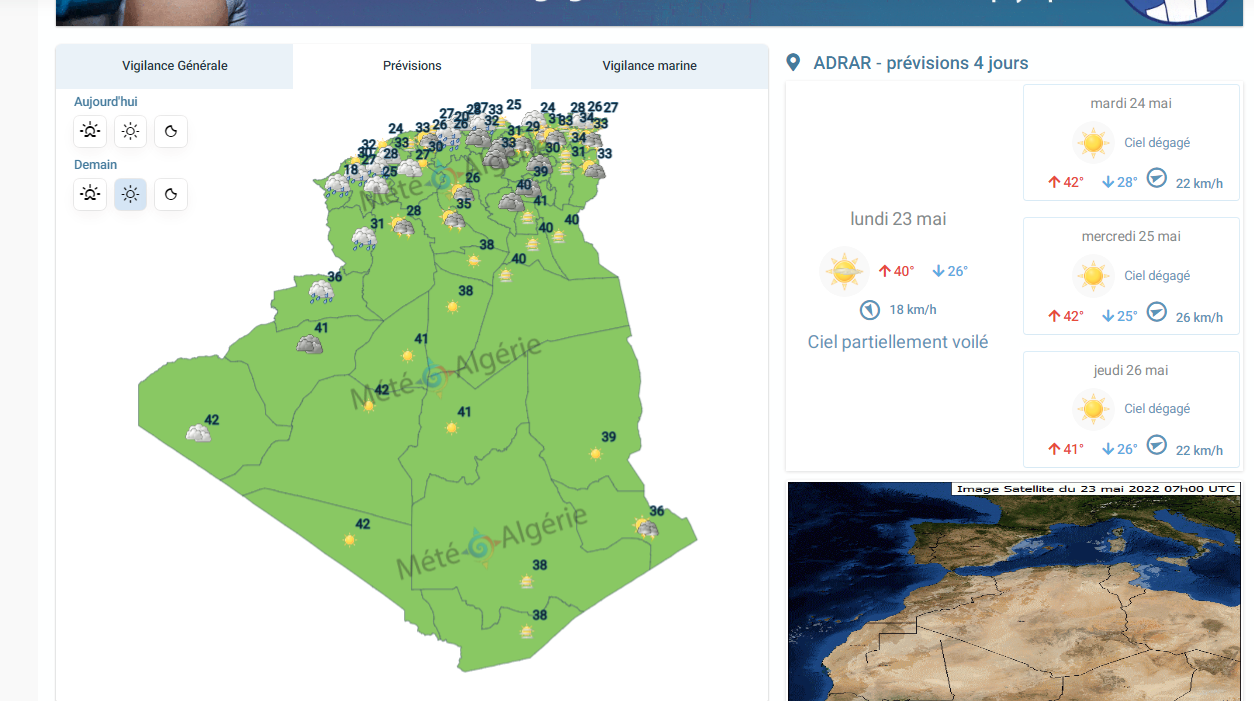This screenshot has width=1254, height=701.
Task: Click the wind direction icon for lundi 23 mai
Action: point(870,310)
